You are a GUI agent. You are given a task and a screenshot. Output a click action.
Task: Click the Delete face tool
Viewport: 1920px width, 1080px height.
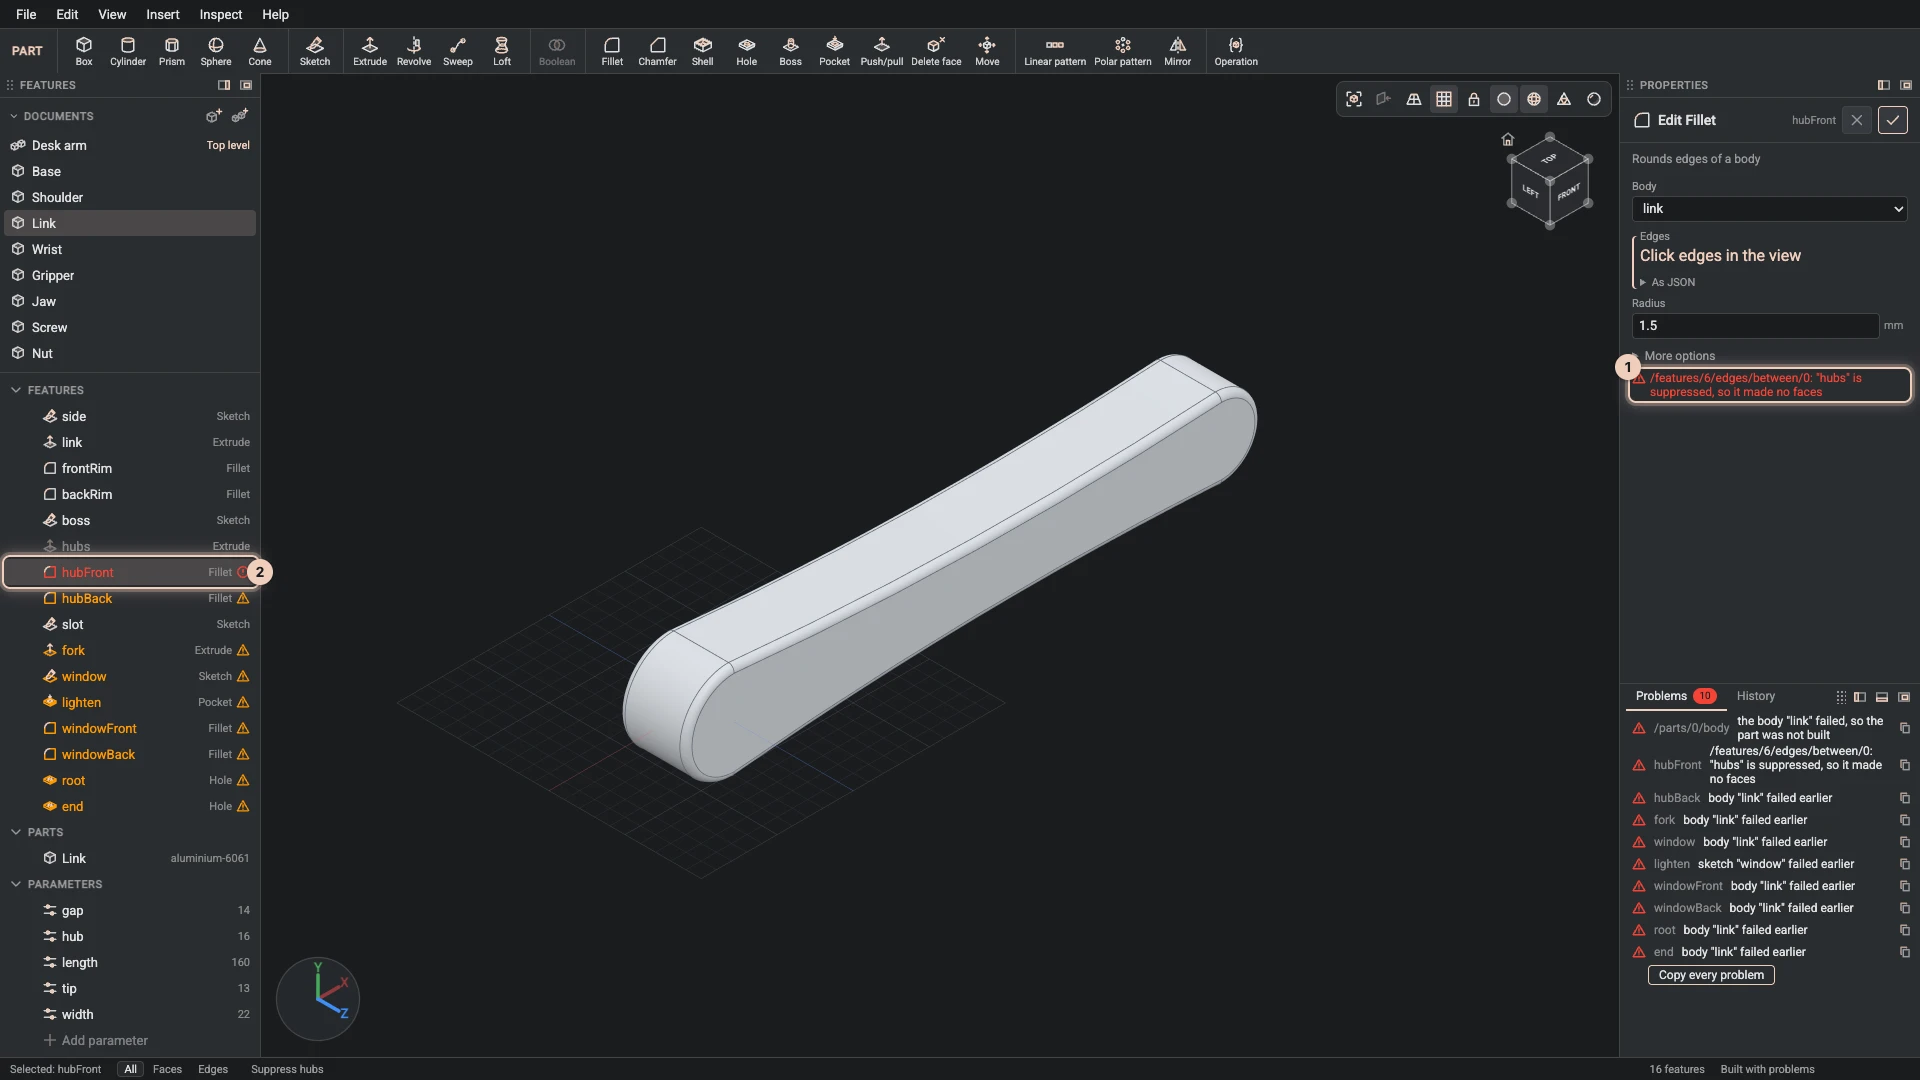tap(935, 51)
